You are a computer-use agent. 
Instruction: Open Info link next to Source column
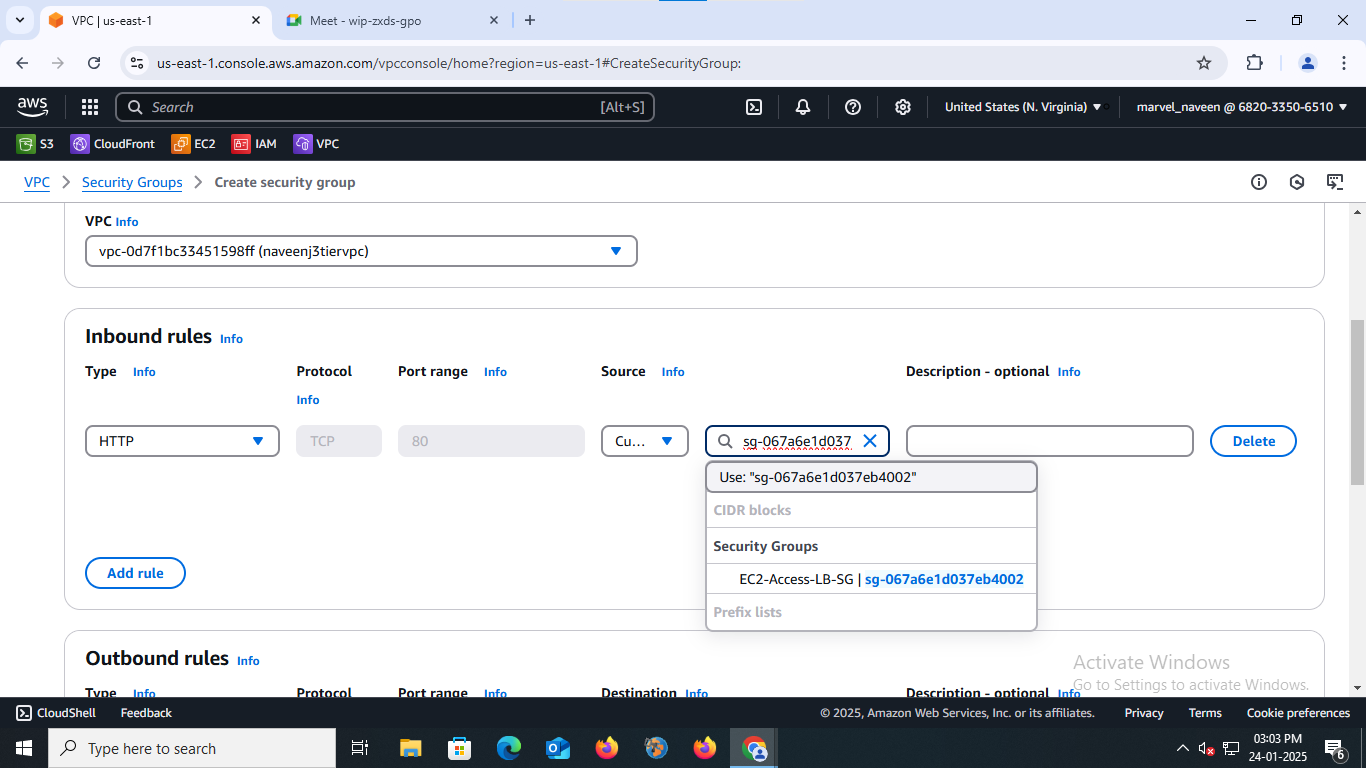point(673,372)
